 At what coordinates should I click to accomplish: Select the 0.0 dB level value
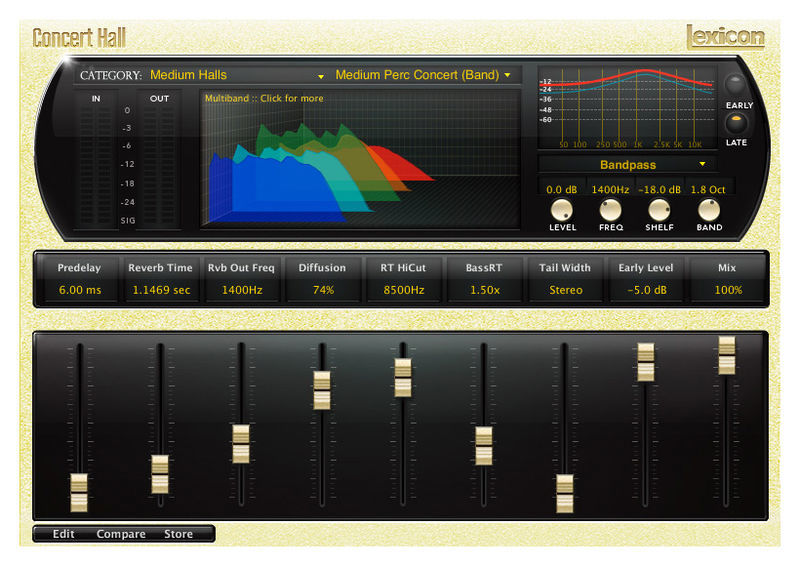[x=561, y=189]
